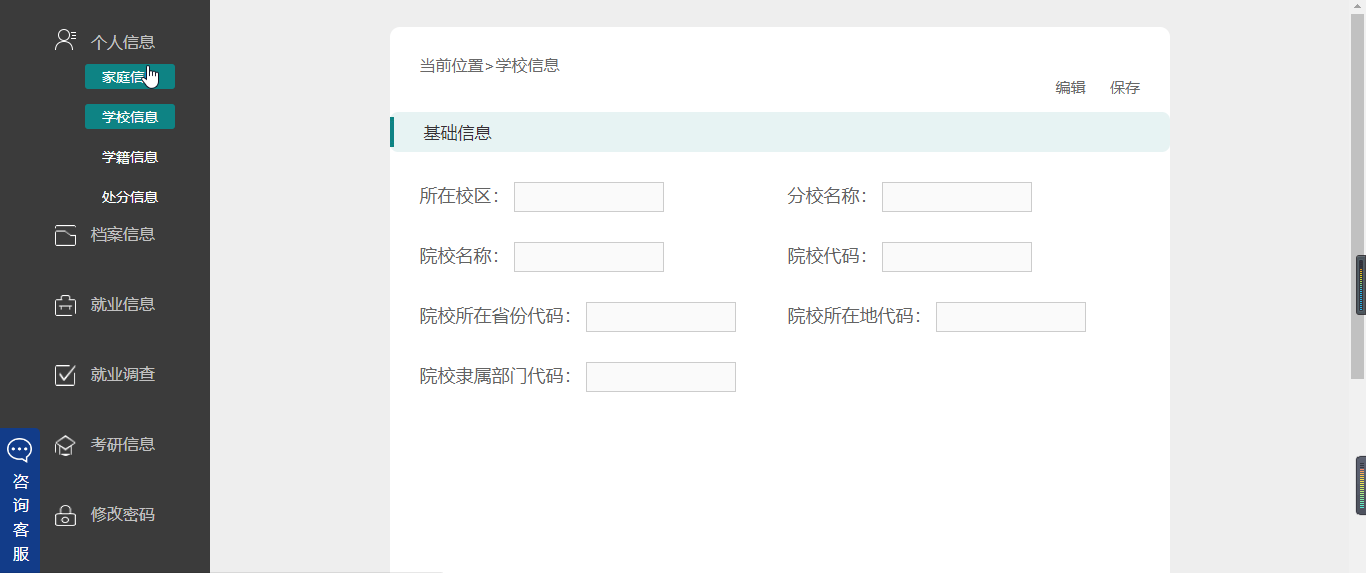Click the 院校名称 input field
This screenshot has height=573, width=1366.
(589, 257)
